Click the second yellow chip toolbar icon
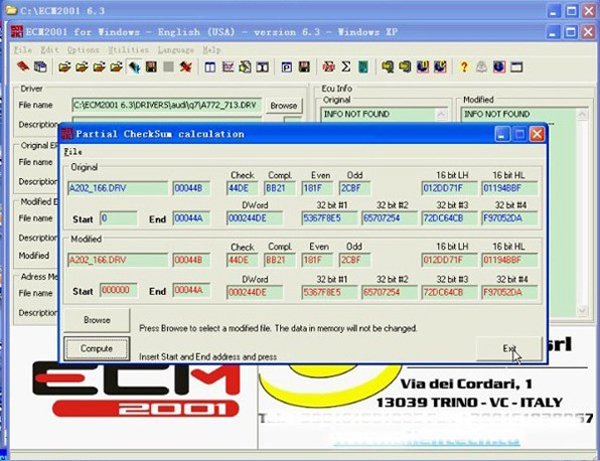 (405, 67)
